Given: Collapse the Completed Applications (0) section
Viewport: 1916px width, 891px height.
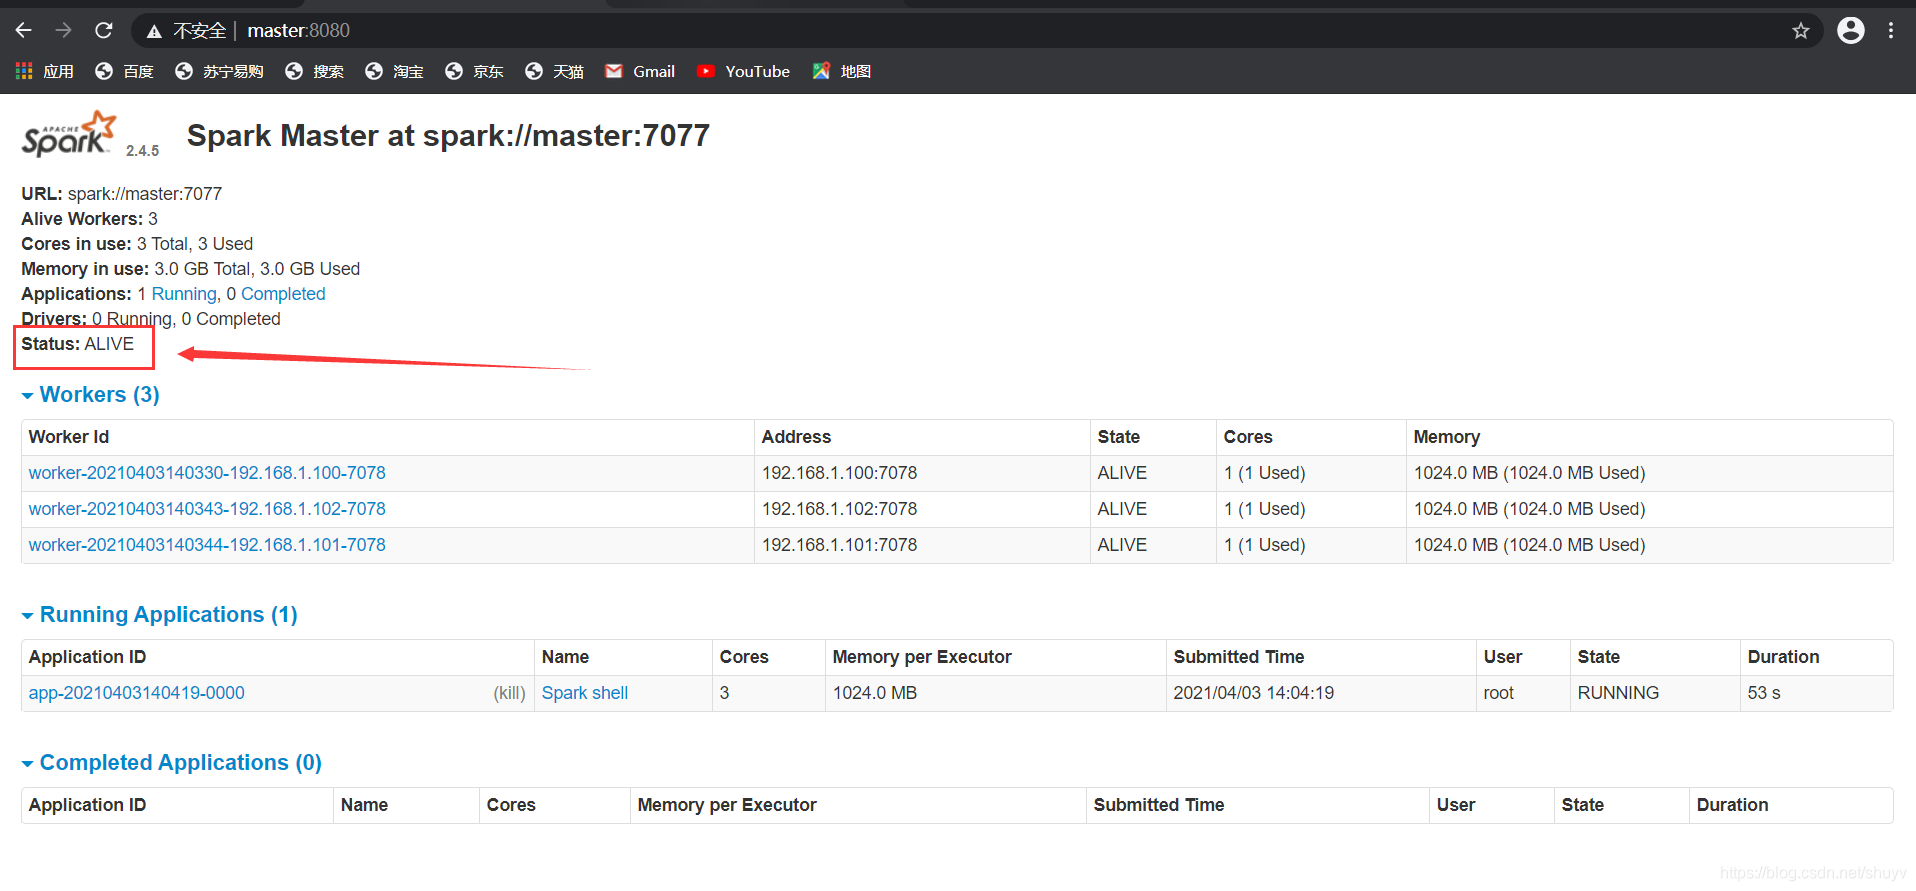Looking at the screenshot, I should 172,763.
